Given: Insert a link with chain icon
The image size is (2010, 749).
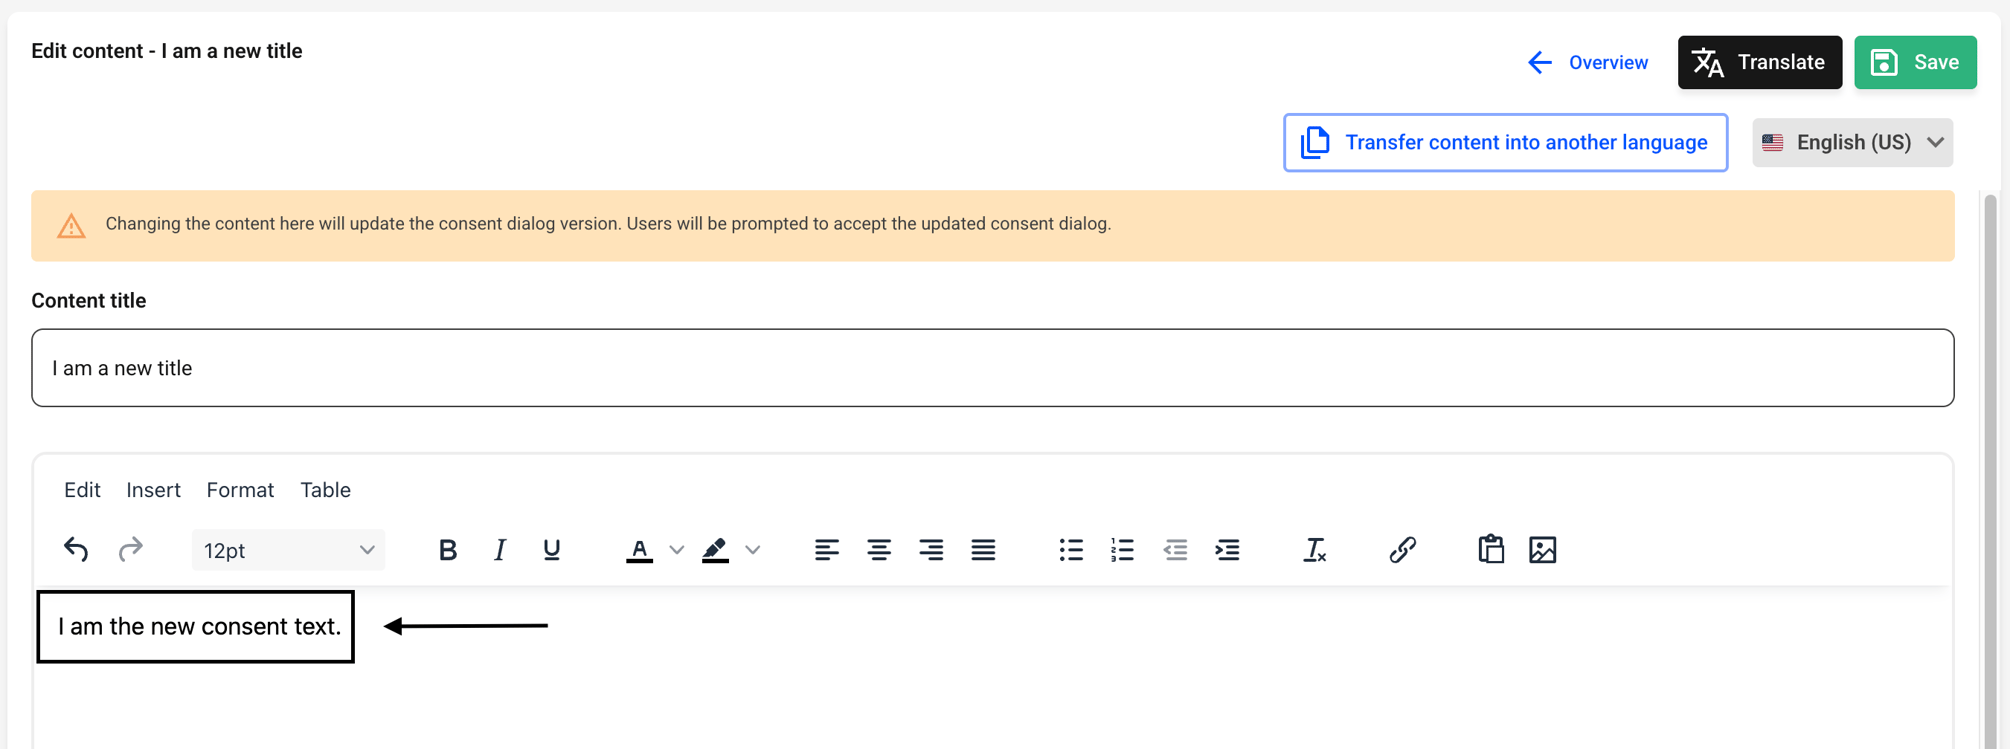Looking at the screenshot, I should click(1403, 550).
